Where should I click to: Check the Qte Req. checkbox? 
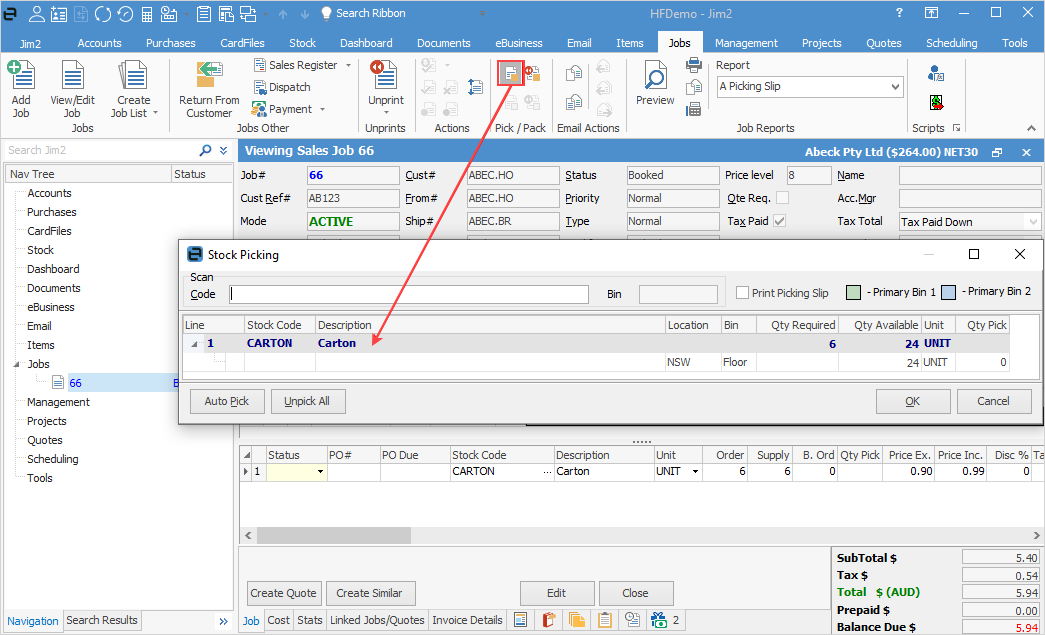coord(782,198)
